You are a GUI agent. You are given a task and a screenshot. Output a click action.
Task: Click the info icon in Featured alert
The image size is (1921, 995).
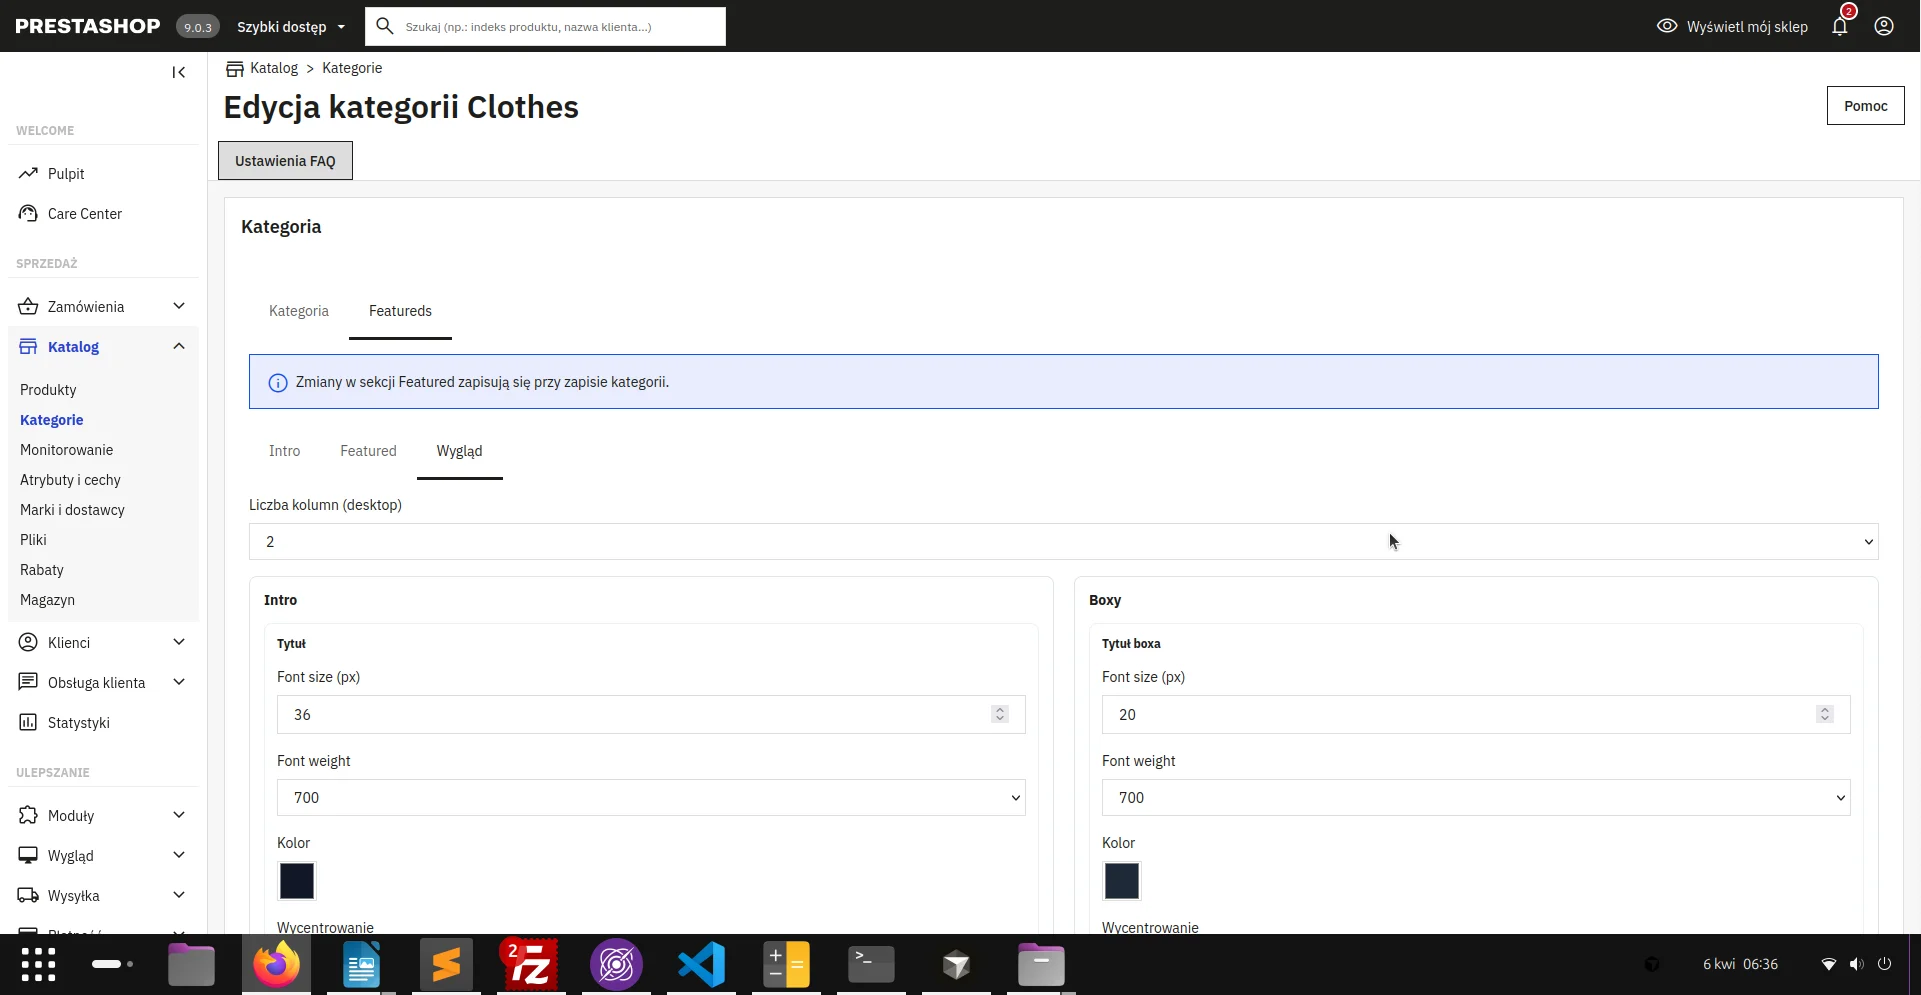(278, 383)
